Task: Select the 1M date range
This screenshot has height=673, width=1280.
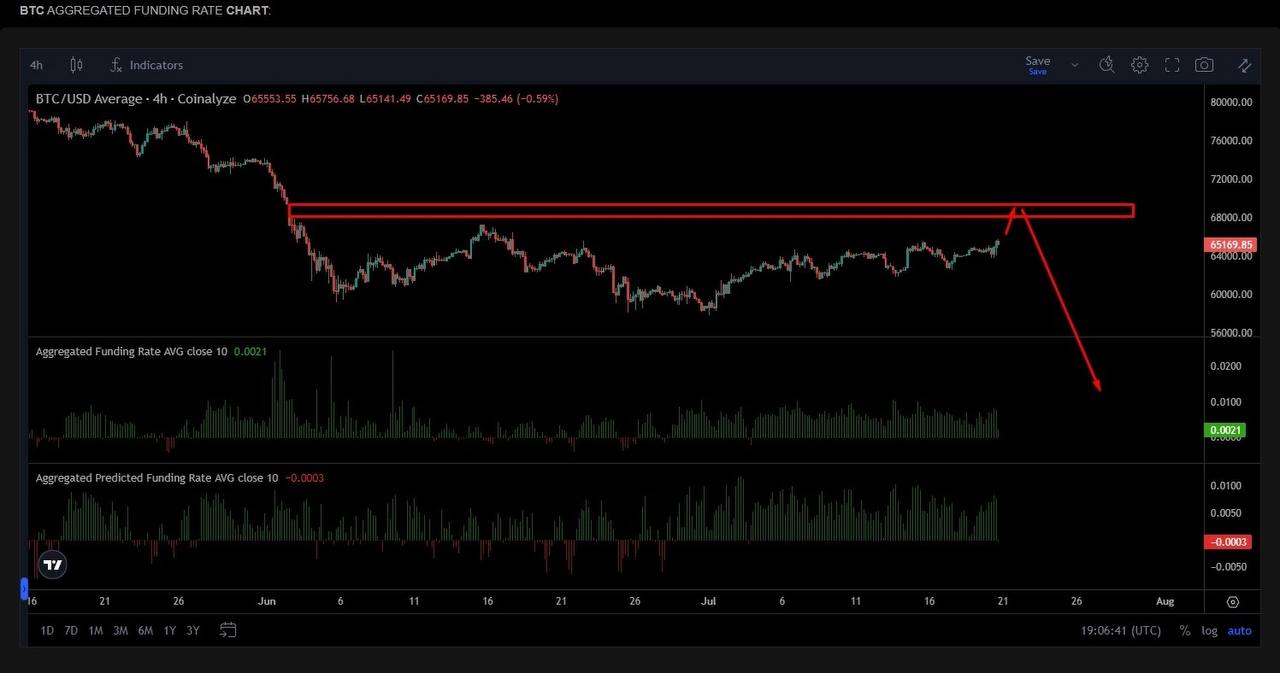Action: tap(96, 631)
